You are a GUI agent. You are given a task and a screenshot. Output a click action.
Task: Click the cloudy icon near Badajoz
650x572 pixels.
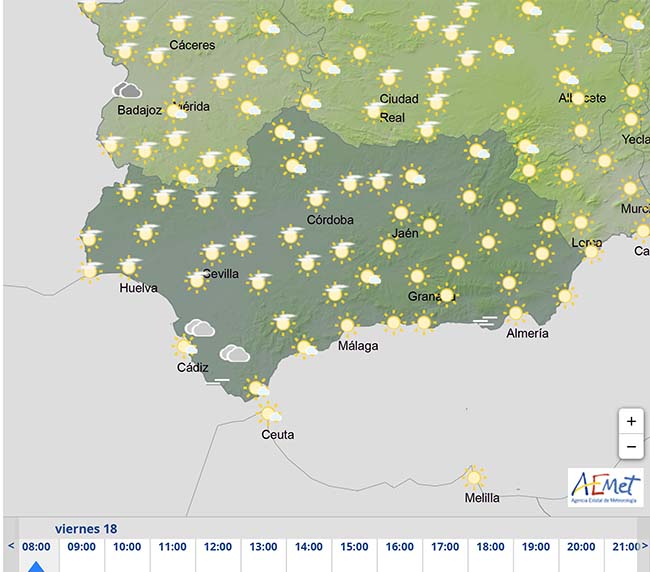127,90
